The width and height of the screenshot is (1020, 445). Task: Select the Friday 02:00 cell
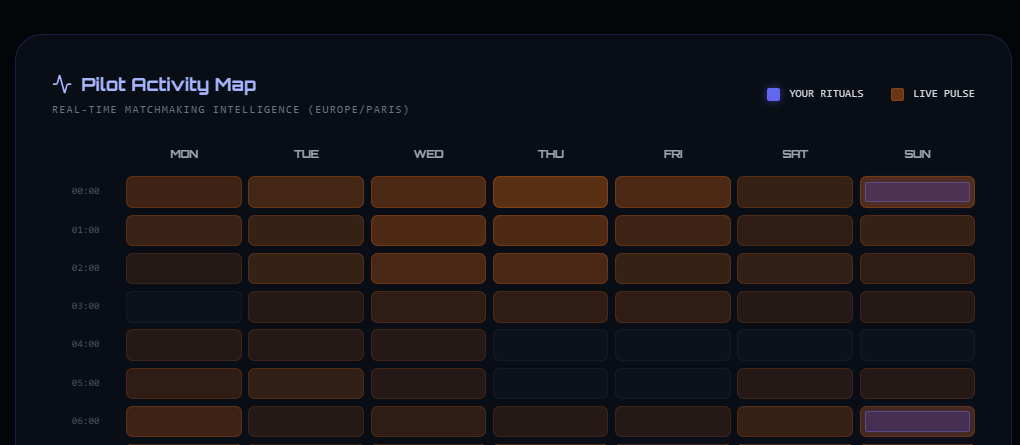673,268
